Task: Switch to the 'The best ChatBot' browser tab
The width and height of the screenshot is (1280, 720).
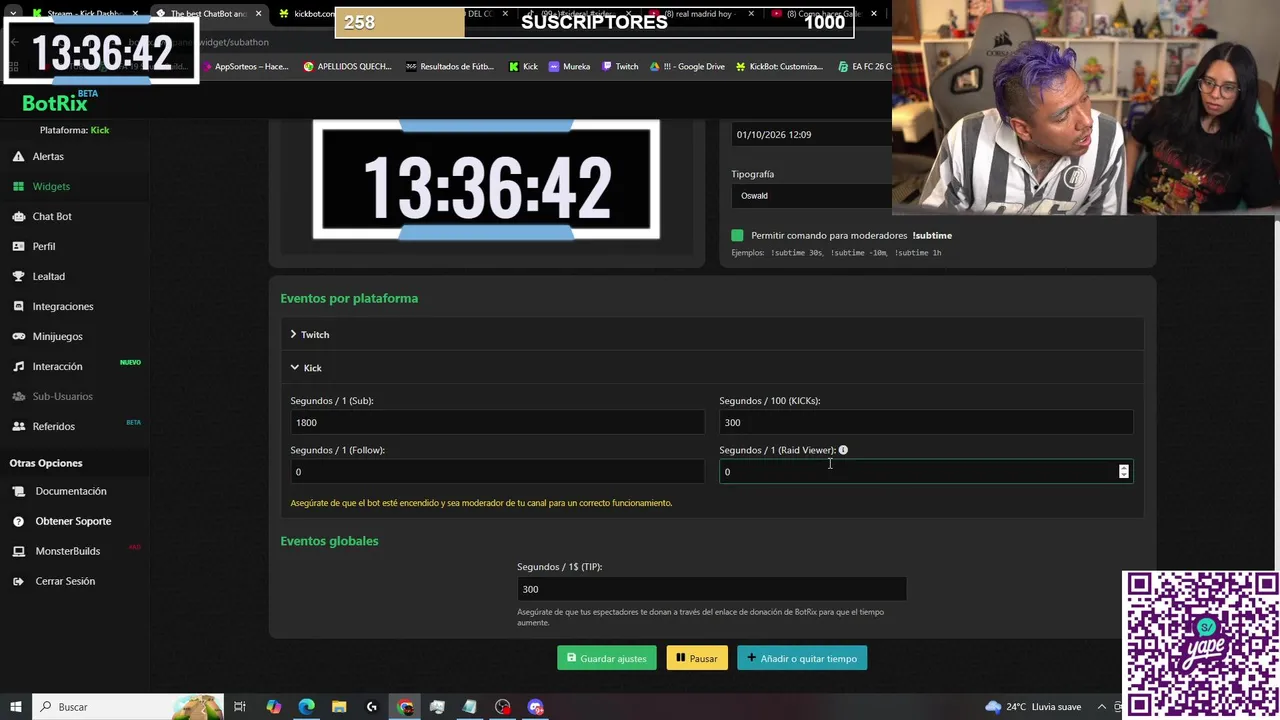Action: coord(208,14)
